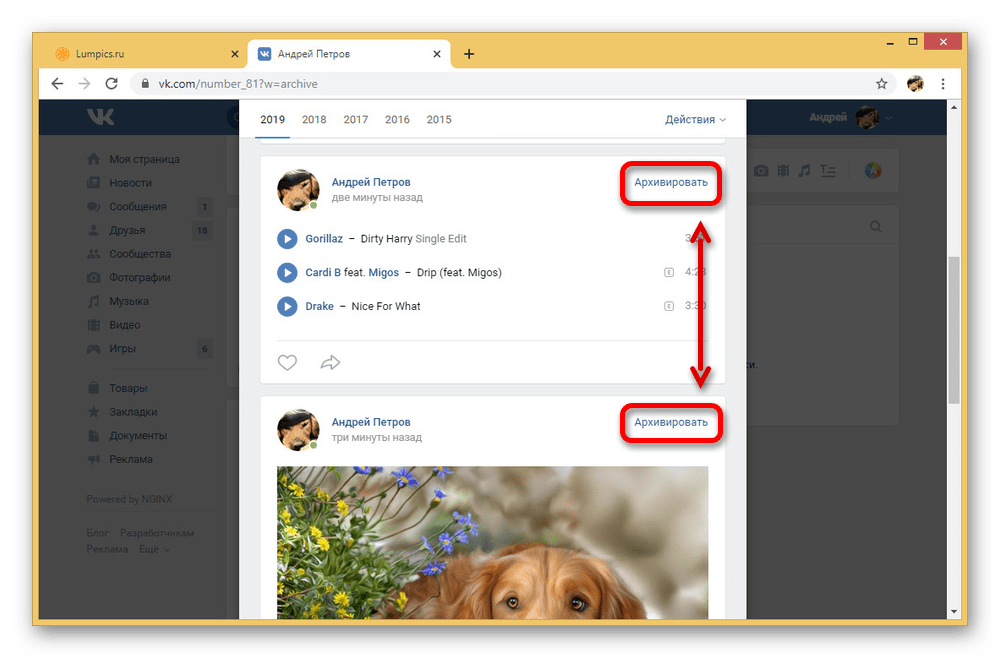The image size is (1000, 658).
Task: Open Разработчикам footer link
Action: tap(157, 533)
